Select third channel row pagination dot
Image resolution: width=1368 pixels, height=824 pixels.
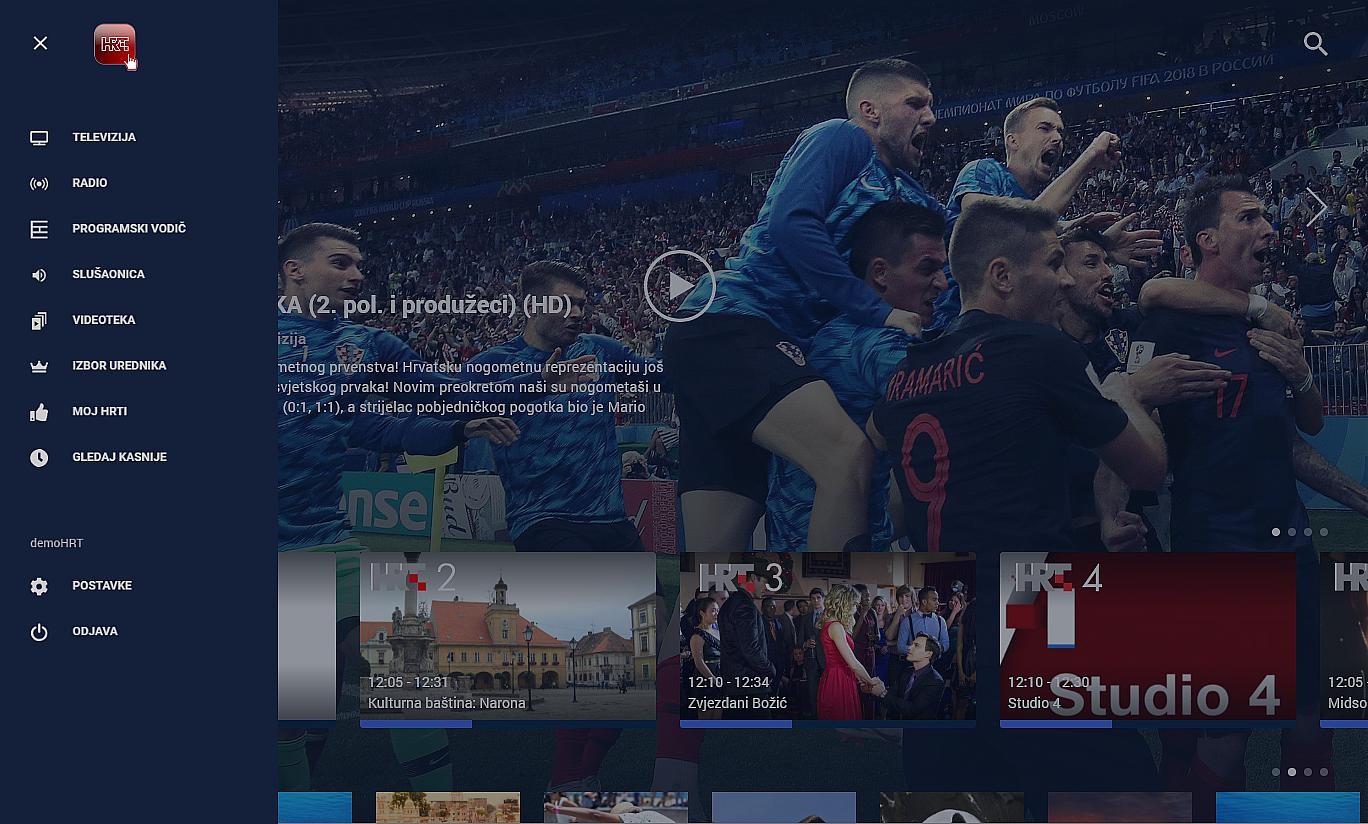(1308, 772)
